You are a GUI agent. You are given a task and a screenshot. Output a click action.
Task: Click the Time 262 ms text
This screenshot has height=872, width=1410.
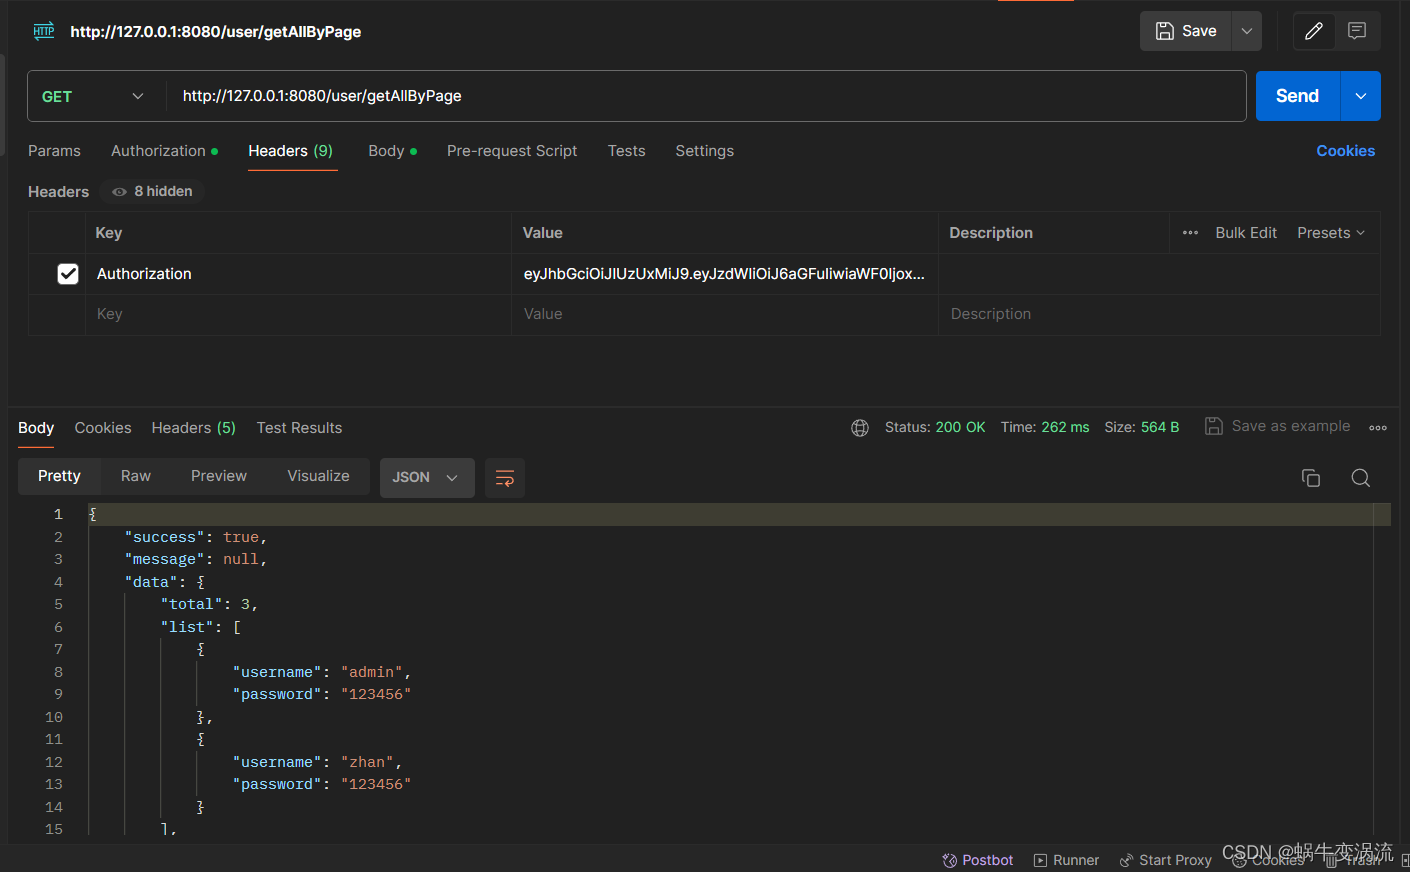click(1045, 427)
